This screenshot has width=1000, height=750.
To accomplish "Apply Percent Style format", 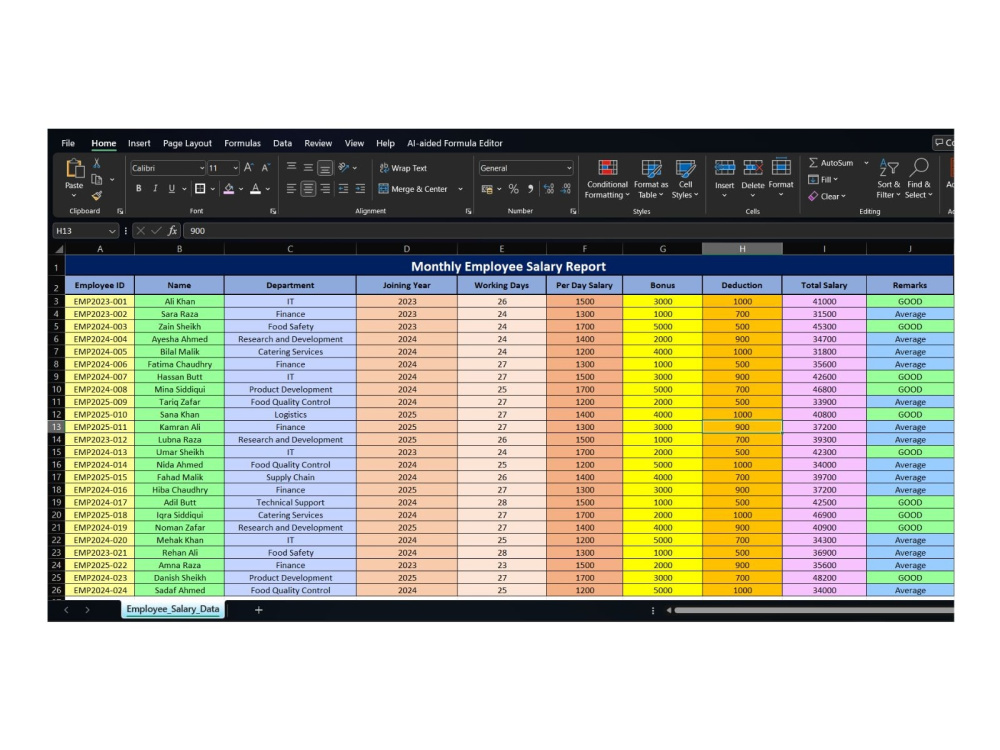I will [513, 189].
